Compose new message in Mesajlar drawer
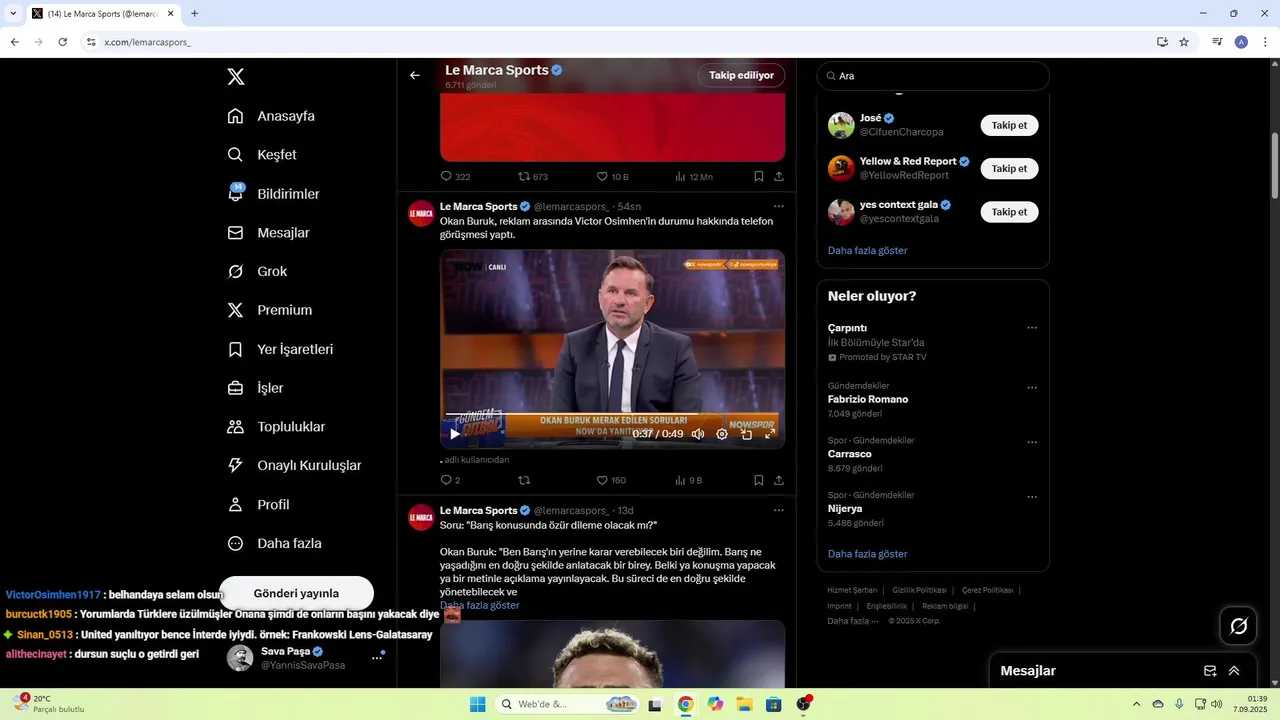Image resolution: width=1280 pixels, height=720 pixels. [1210, 671]
